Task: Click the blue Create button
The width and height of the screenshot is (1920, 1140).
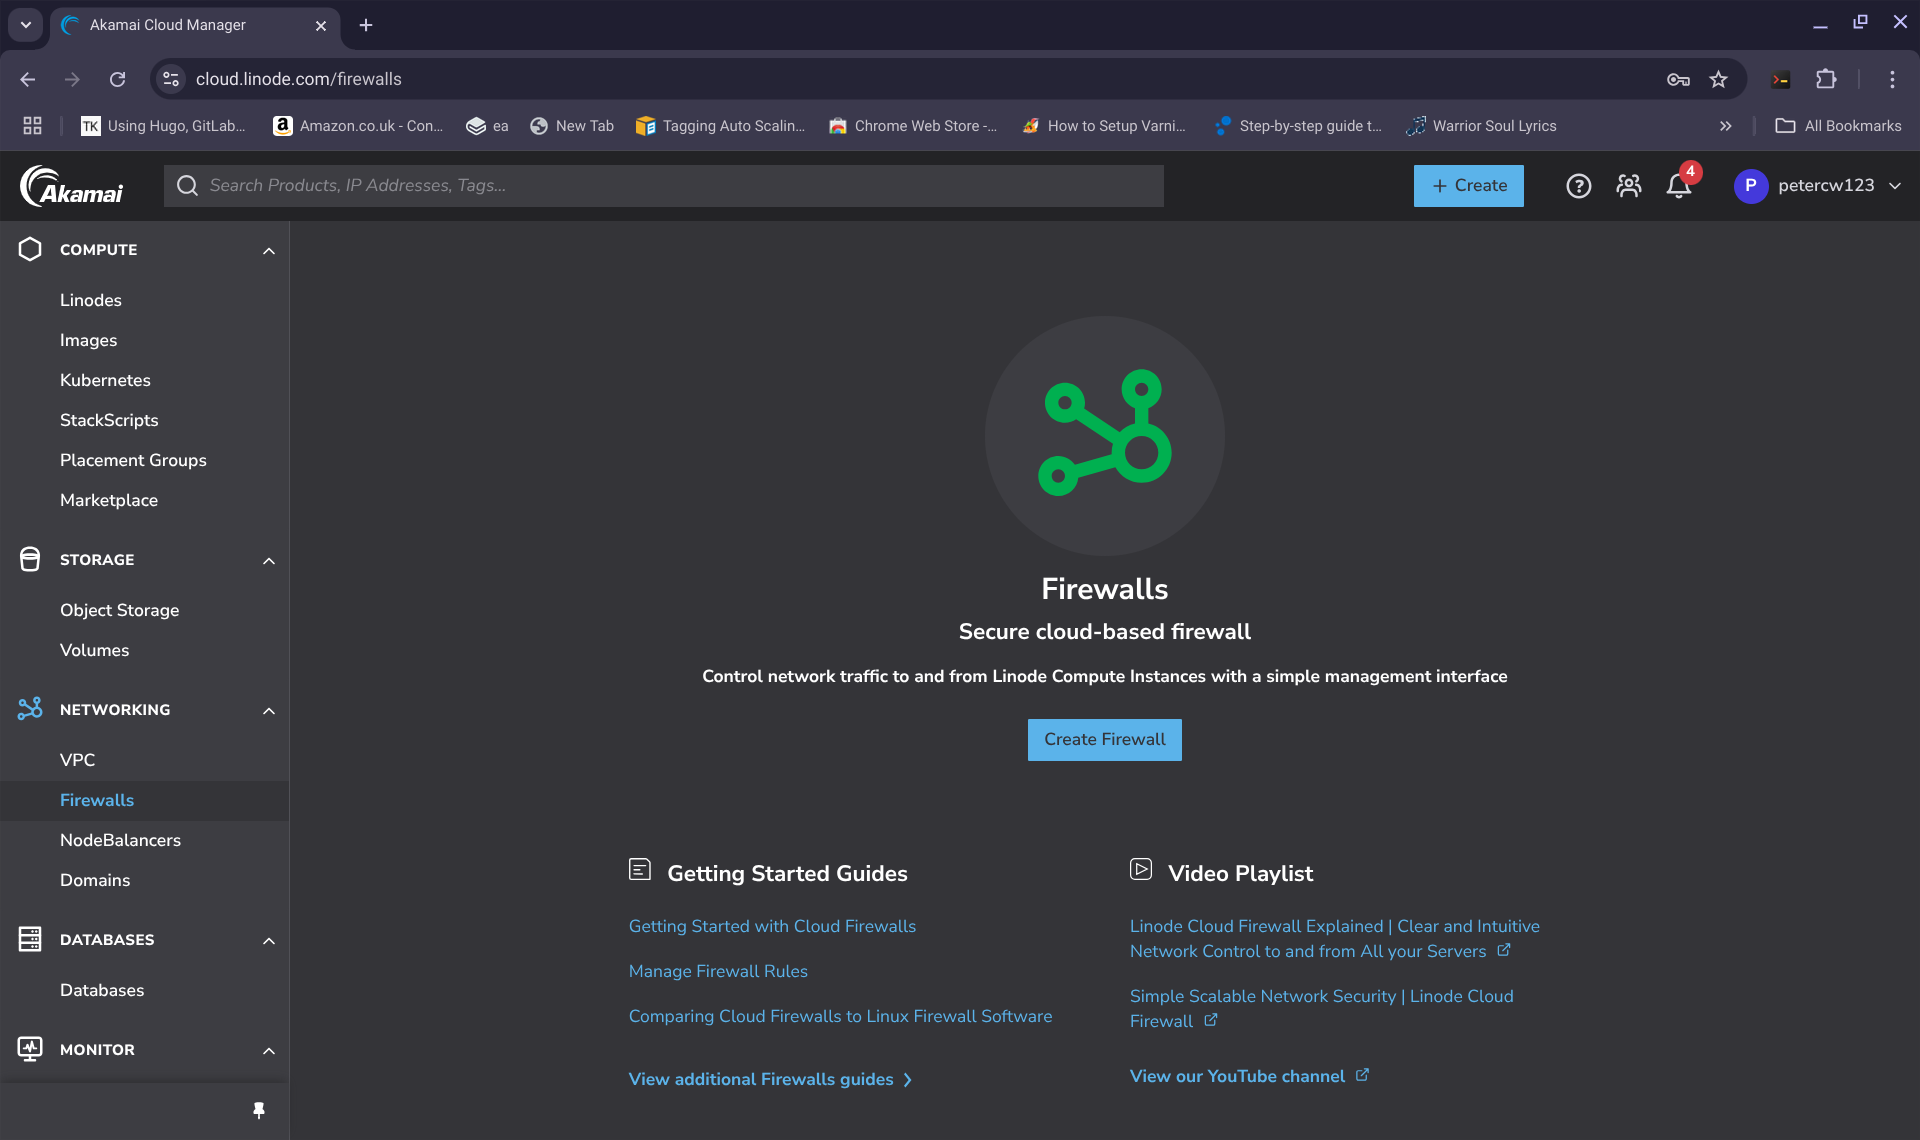Action: (1468, 186)
